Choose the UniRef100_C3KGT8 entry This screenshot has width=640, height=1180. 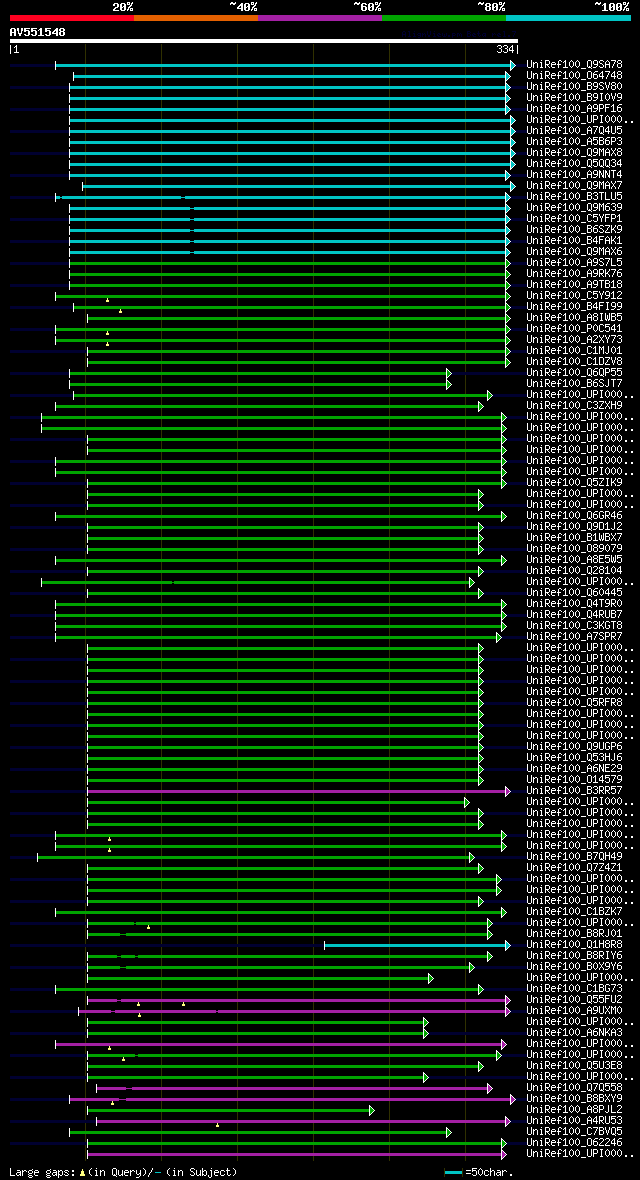click(574, 625)
